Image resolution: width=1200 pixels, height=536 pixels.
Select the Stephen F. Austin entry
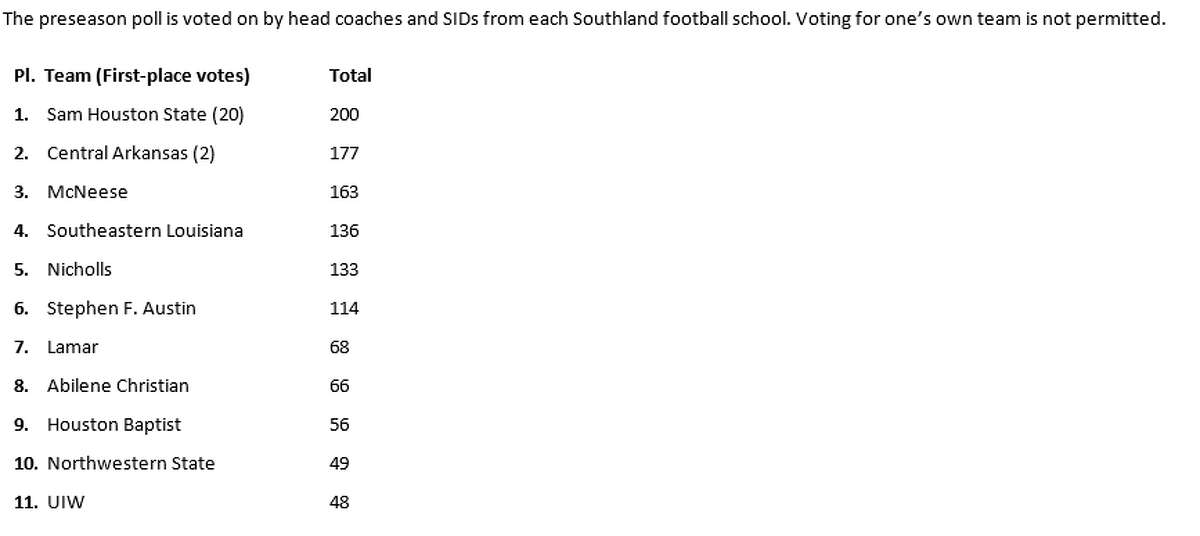click(121, 309)
